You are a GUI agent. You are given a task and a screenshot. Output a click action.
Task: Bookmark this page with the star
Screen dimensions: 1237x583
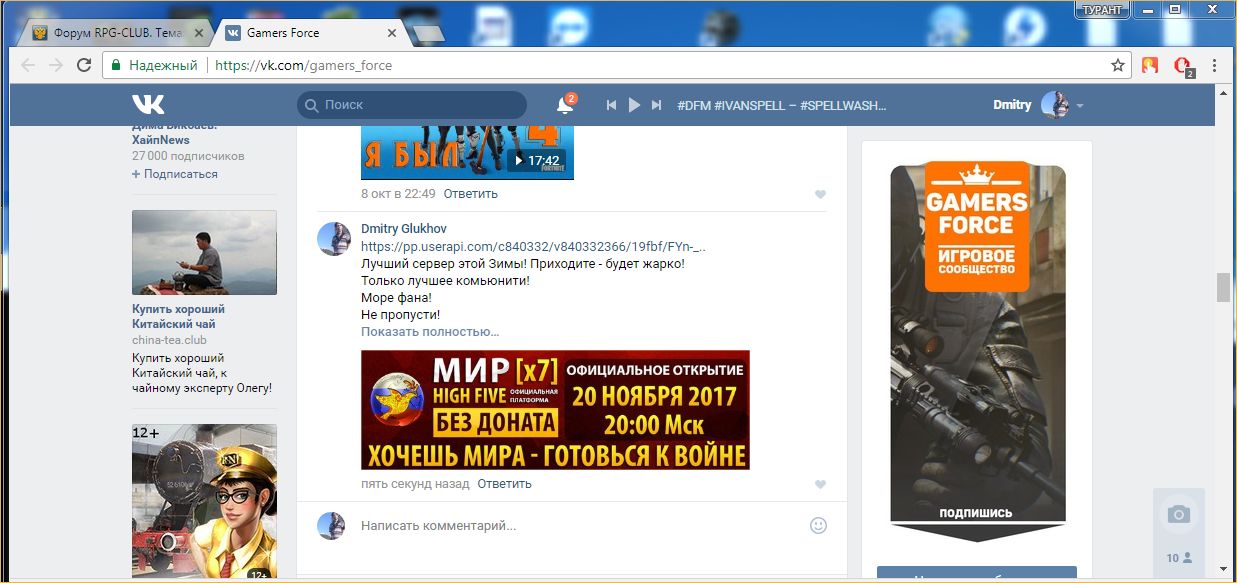click(x=1118, y=65)
